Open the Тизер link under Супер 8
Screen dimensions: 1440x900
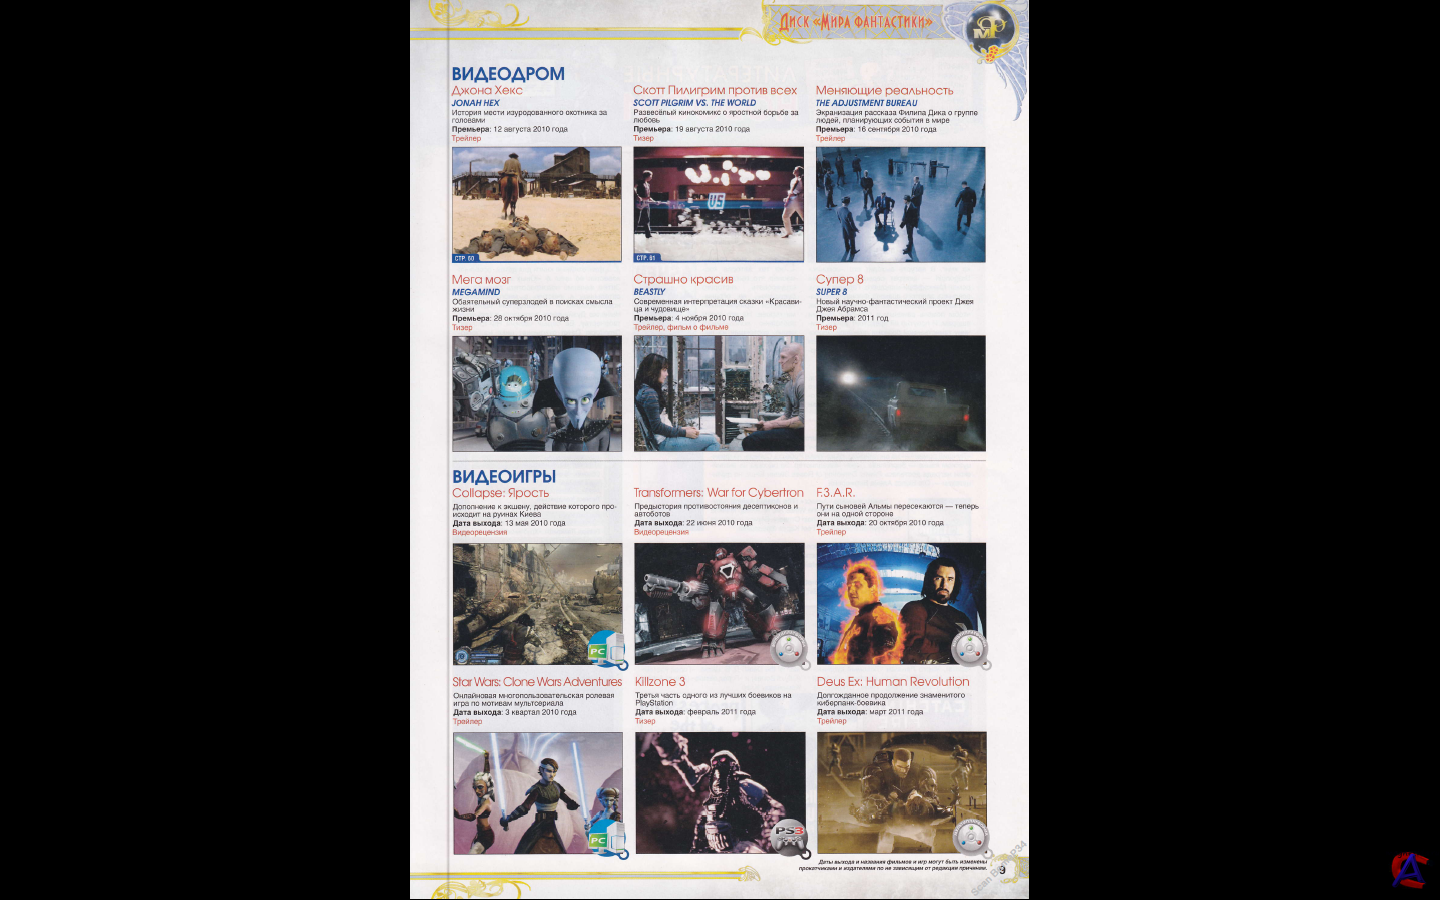826,327
